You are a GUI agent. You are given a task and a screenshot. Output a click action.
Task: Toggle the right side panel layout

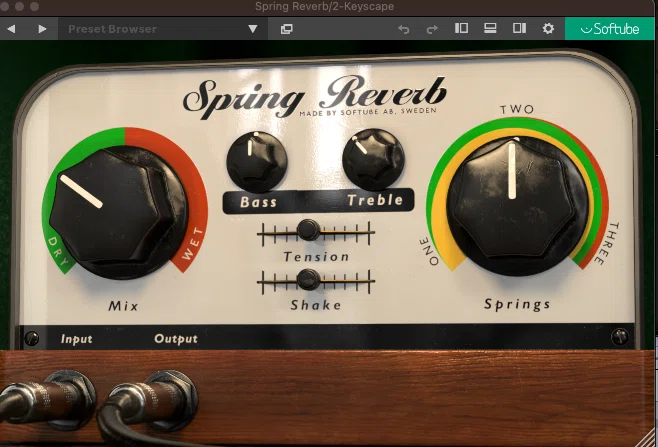(519, 28)
